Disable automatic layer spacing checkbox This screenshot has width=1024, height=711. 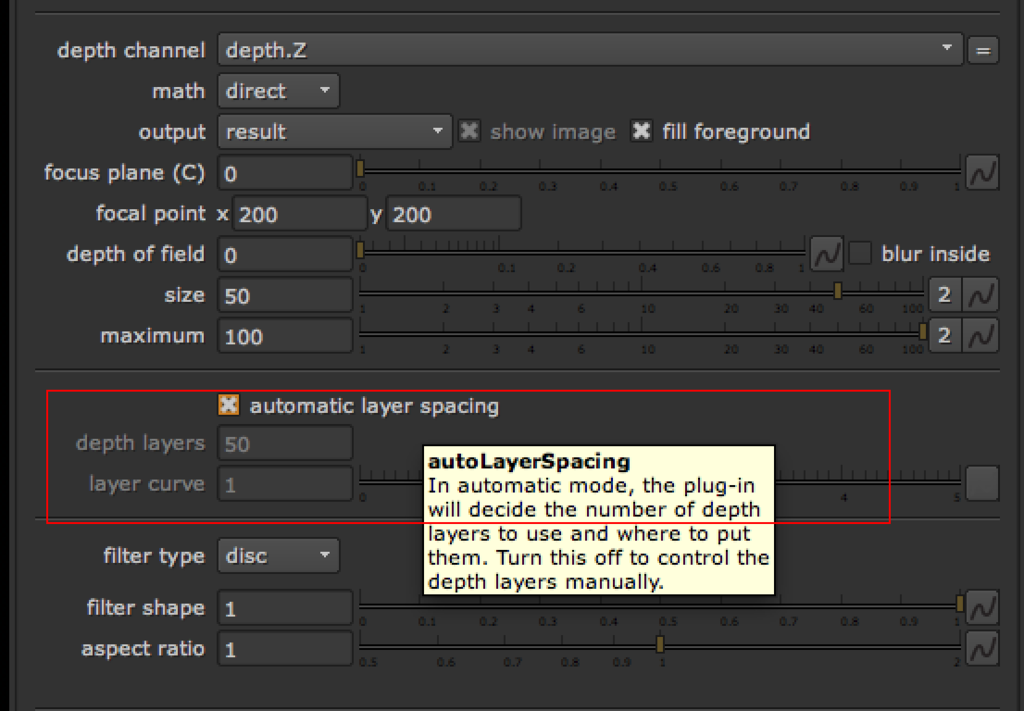(229, 405)
